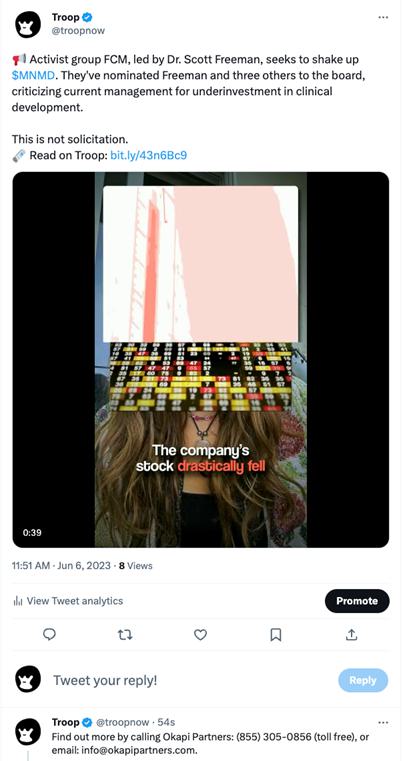Click the blue Reply button
The height and width of the screenshot is (761, 403).
pyautogui.click(x=363, y=680)
